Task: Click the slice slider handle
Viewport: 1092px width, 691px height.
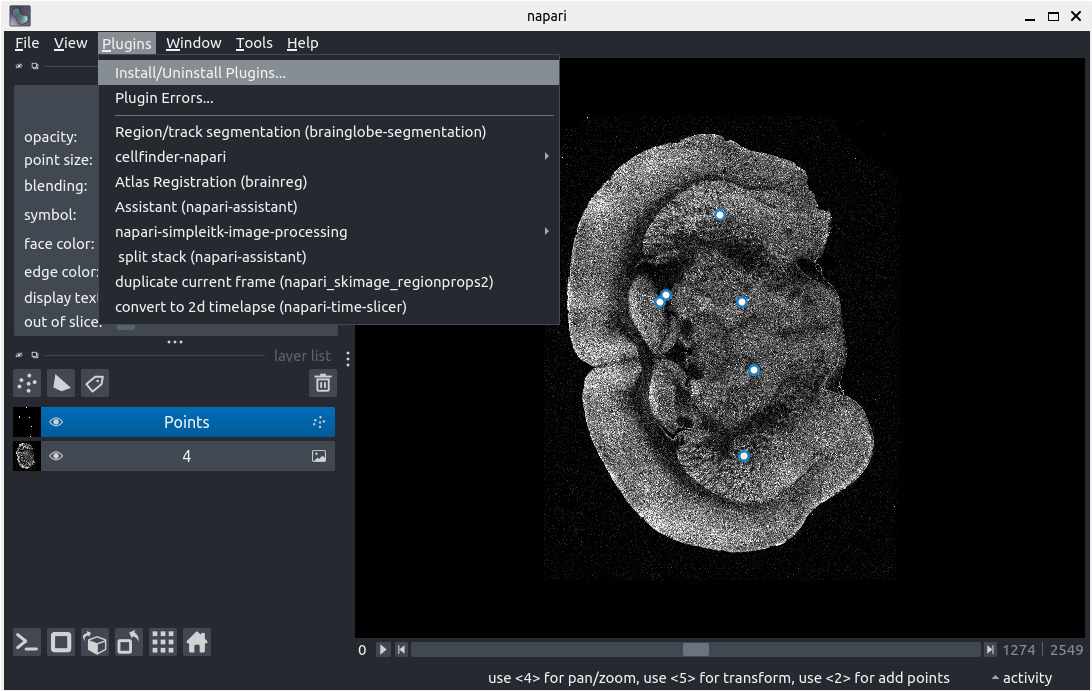Action: pyautogui.click(x=696, y=650)
